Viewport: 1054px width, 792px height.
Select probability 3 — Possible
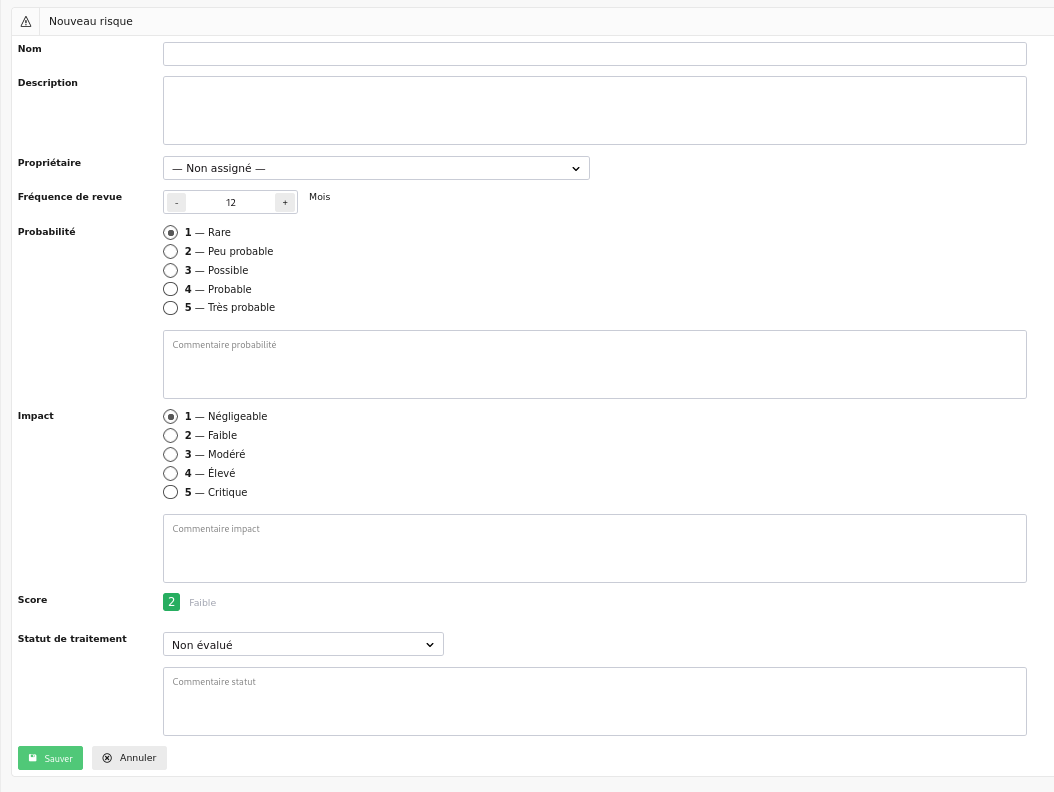[x=170, y=270]
